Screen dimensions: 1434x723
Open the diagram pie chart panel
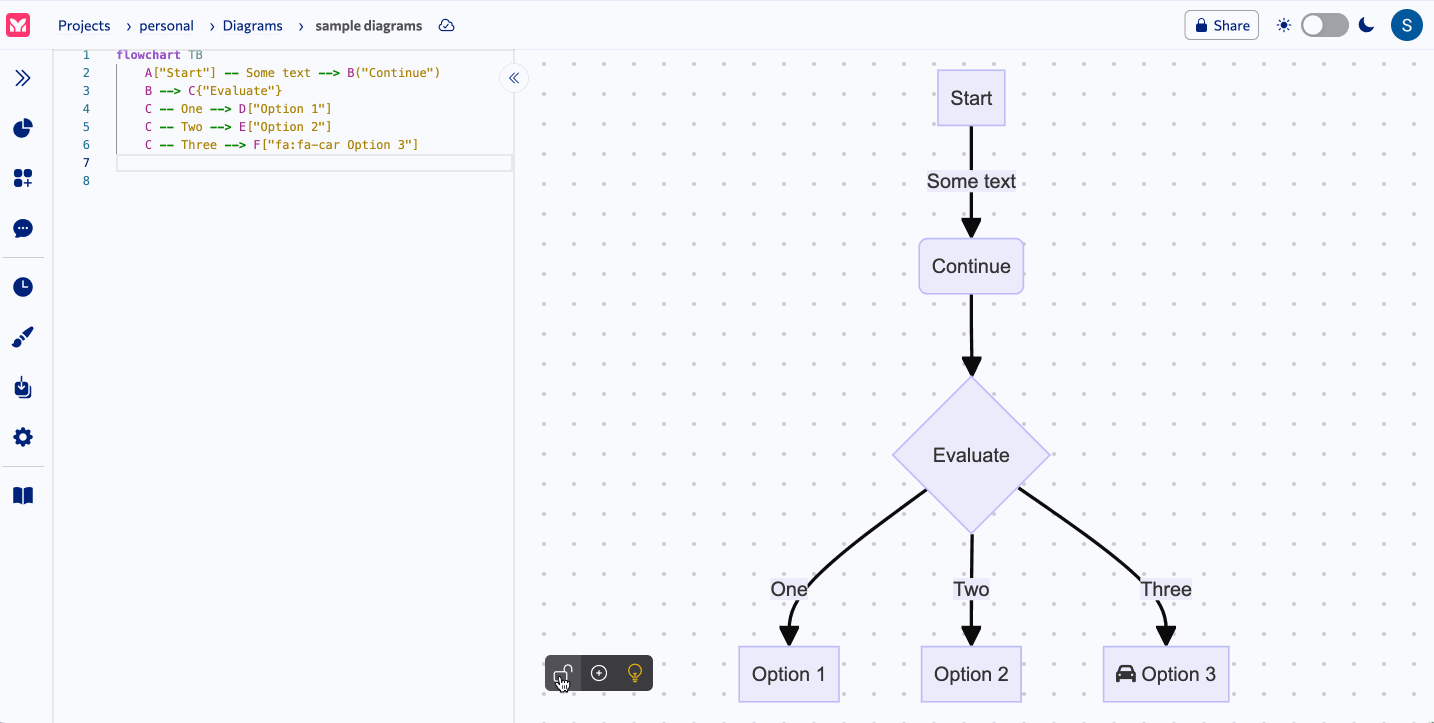[x=22, y=128]
